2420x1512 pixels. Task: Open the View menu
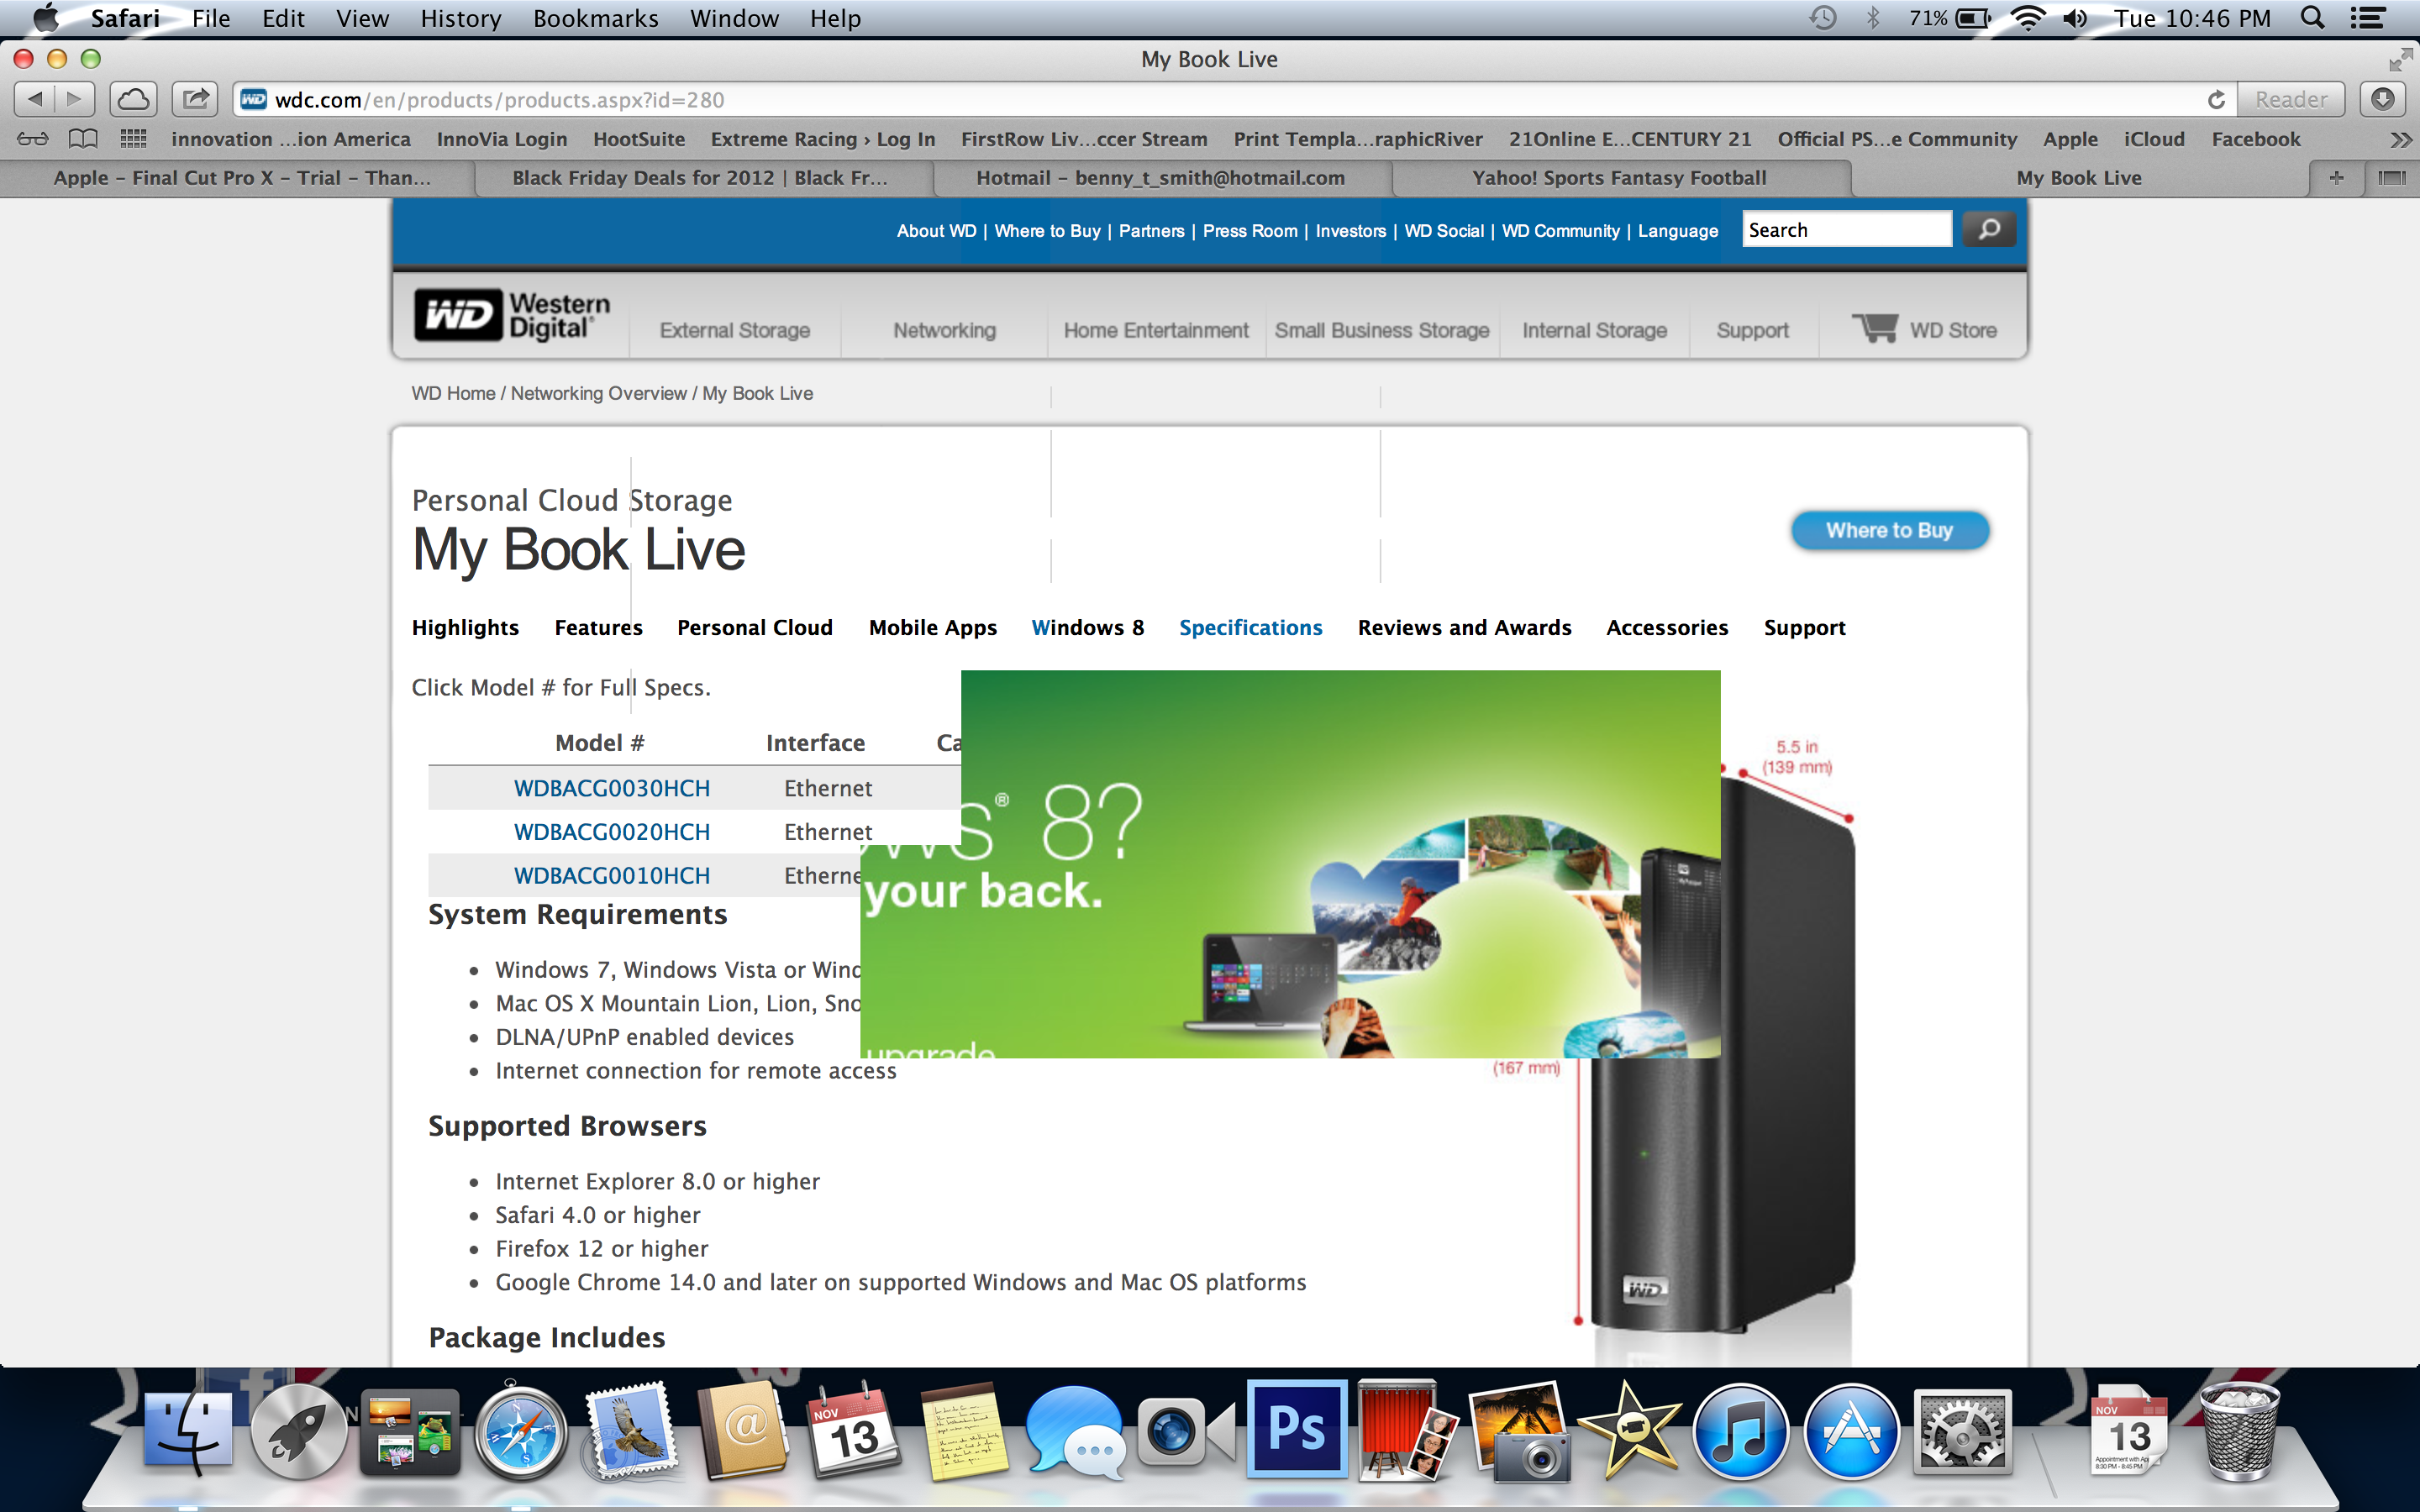pos(362,18)
